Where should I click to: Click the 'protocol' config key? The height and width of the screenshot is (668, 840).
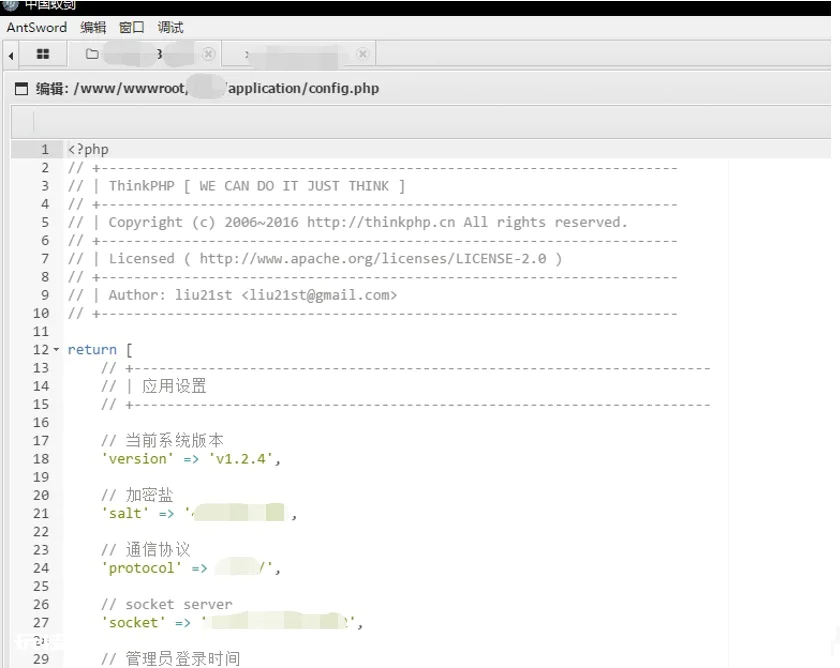tap(141, 568)
